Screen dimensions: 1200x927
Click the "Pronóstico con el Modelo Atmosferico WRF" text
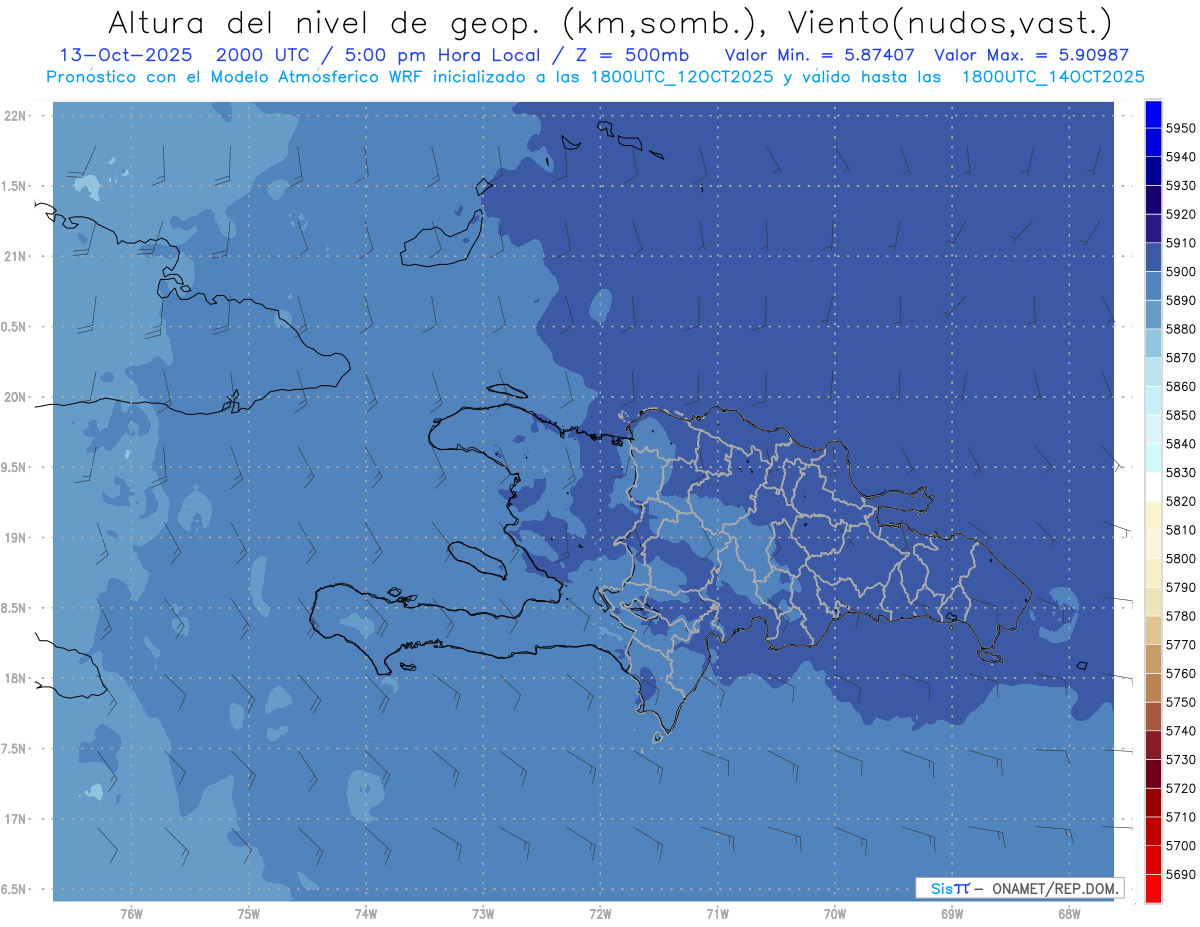point(234,76)
